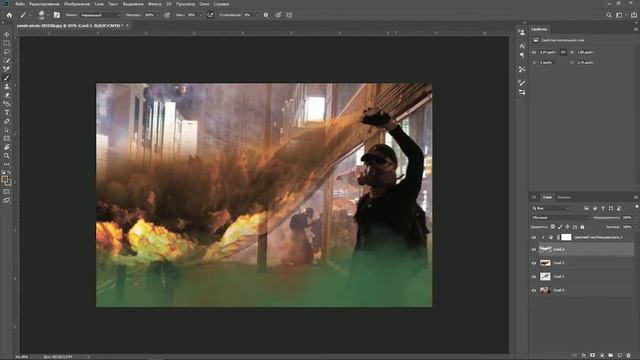Open the layer opacity slider arrow
The width and height of the screenshot is (640, 360).
(x=636, y=218)
